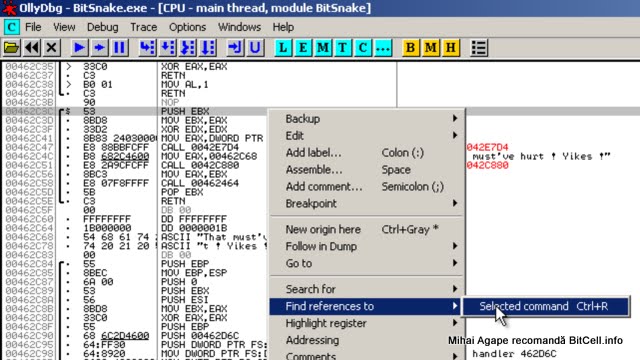Select the MOV AL,1 instruction line
Screen dimensions: 640x360
pyautogui.click(x=185, y=84)
